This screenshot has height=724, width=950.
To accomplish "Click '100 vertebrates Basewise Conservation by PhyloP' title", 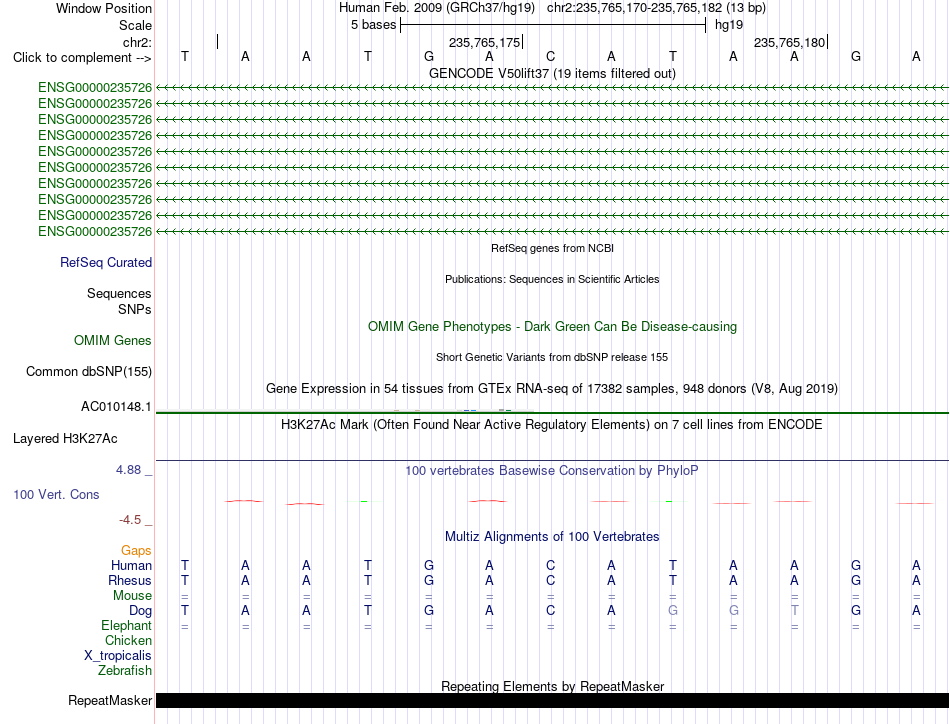I will [552, 470].
